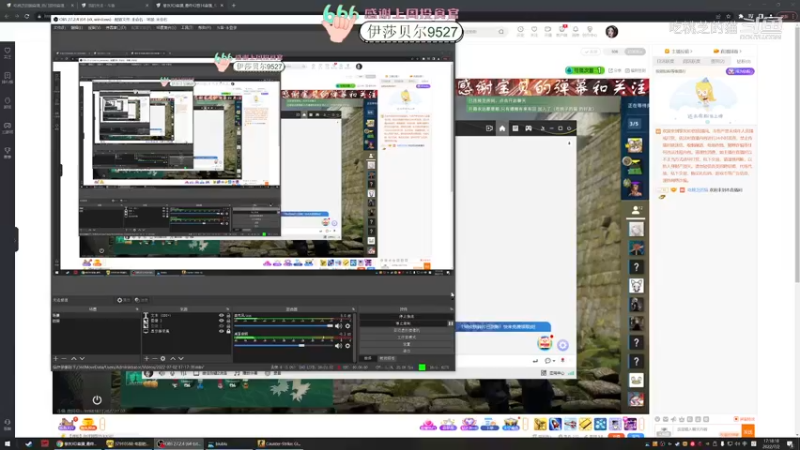The height and width of the screenshot is (450, 800).
Task: Toggle visibility of the third OBS source
Action: (221, 326)
